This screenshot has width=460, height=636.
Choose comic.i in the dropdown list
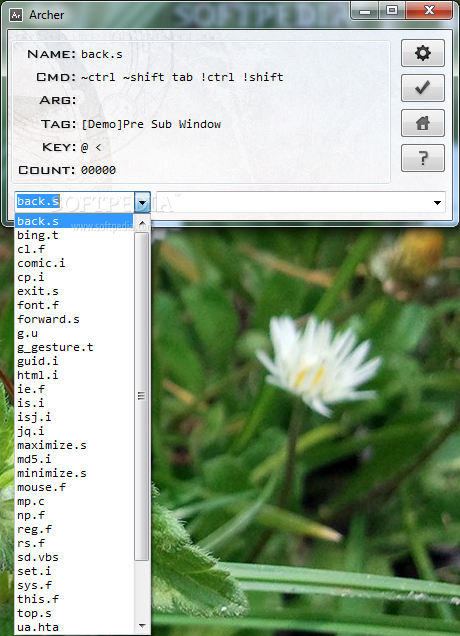pyautogui.click(x=74, y=263)
